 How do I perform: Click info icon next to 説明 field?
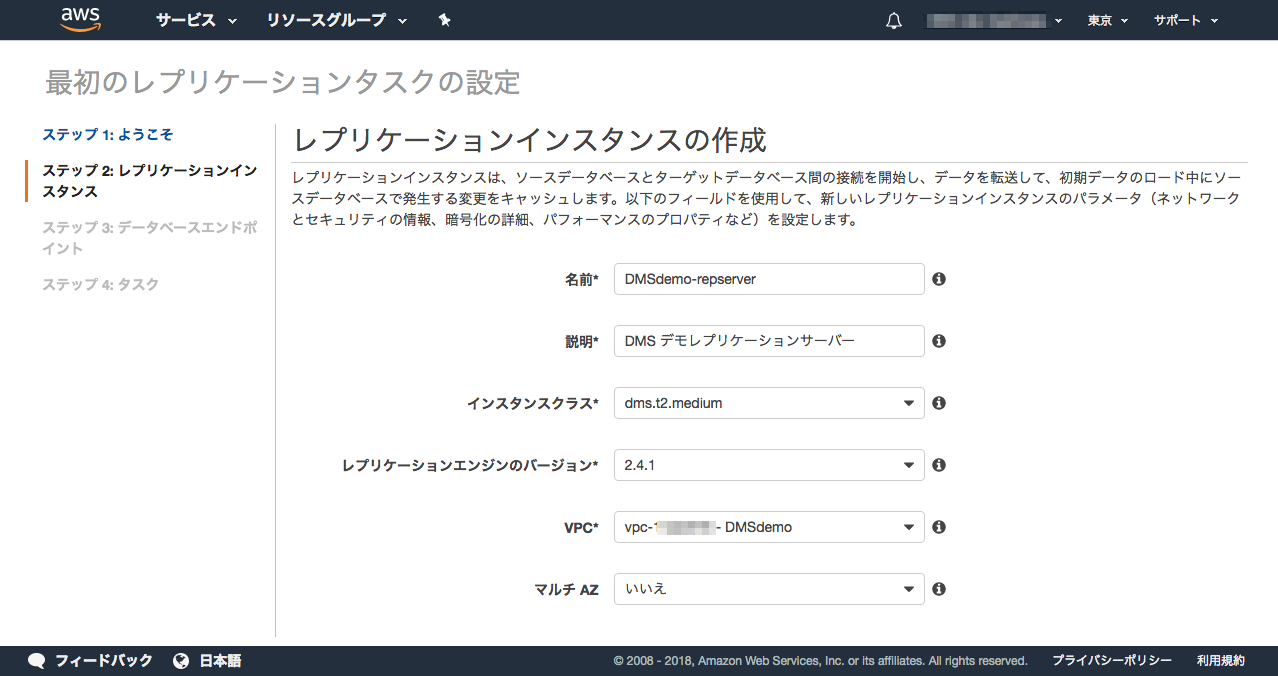[x=939, y=341]
